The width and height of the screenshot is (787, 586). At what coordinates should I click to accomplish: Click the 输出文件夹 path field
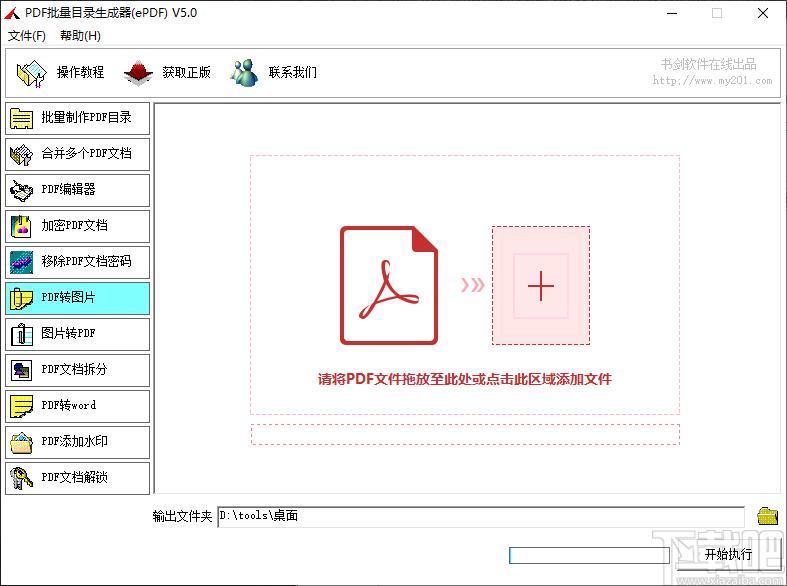coord(480,516)
